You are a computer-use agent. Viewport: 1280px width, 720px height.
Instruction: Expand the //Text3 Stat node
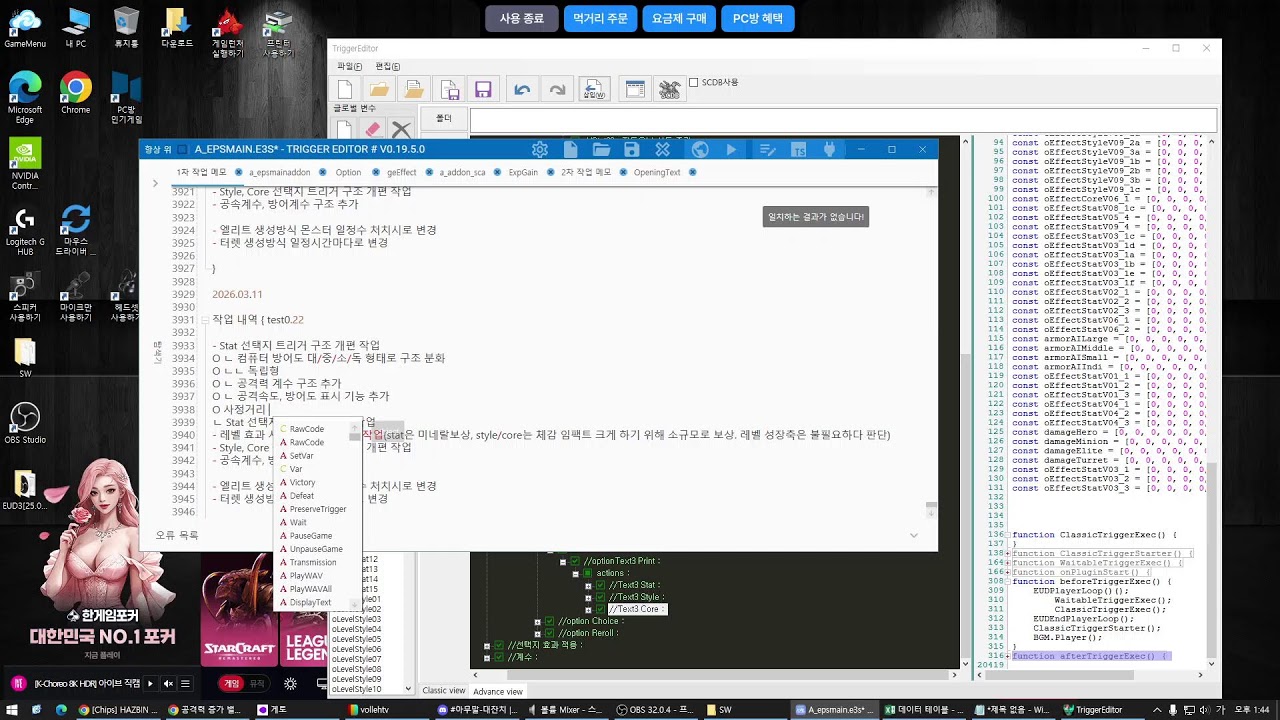pos(589,586)
